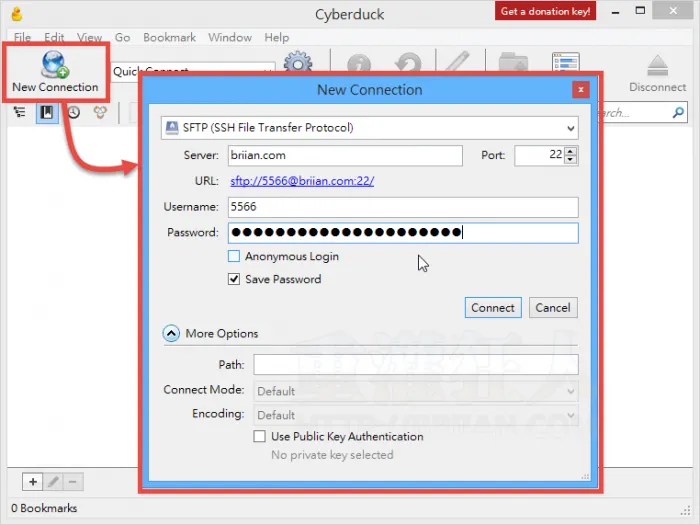Uncheck the Save Password checkbox

pos(234,279)
